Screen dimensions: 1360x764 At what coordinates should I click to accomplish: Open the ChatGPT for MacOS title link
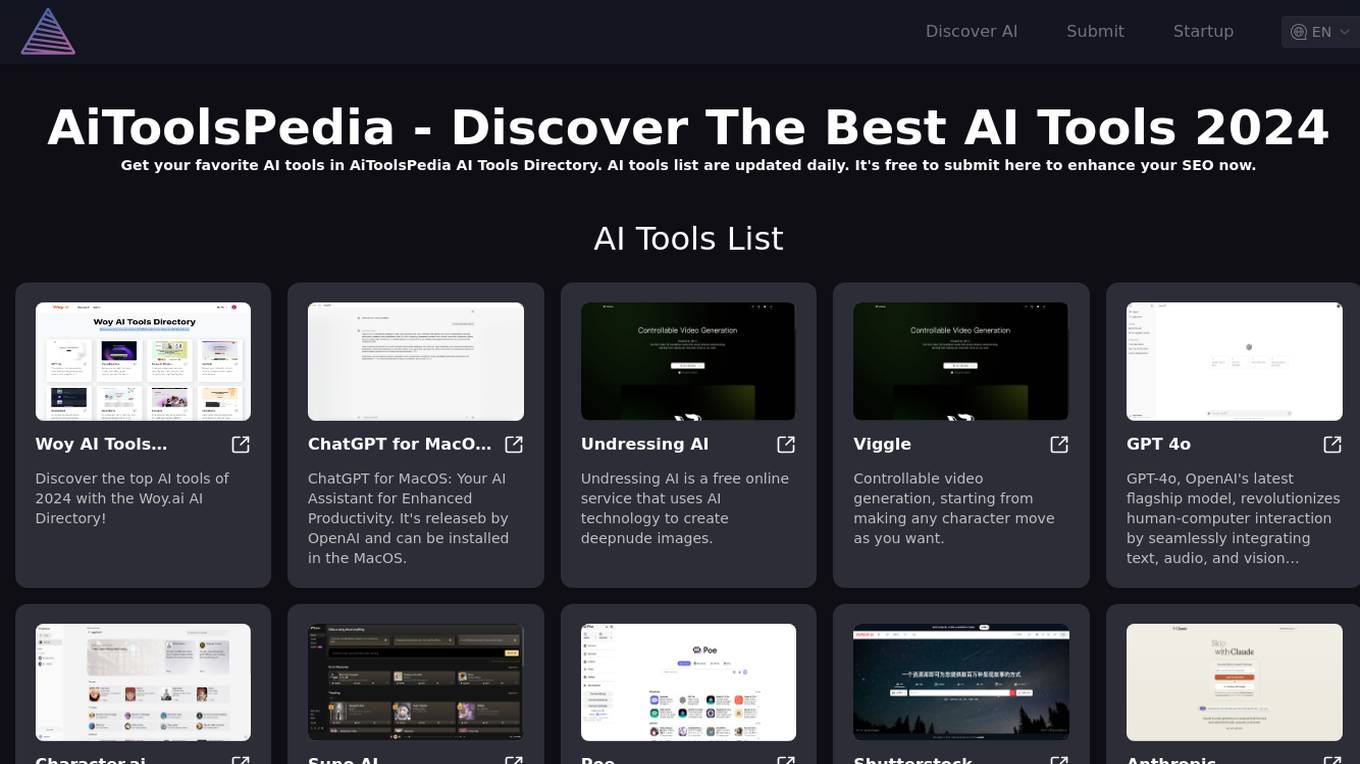(x=400, y=444)
